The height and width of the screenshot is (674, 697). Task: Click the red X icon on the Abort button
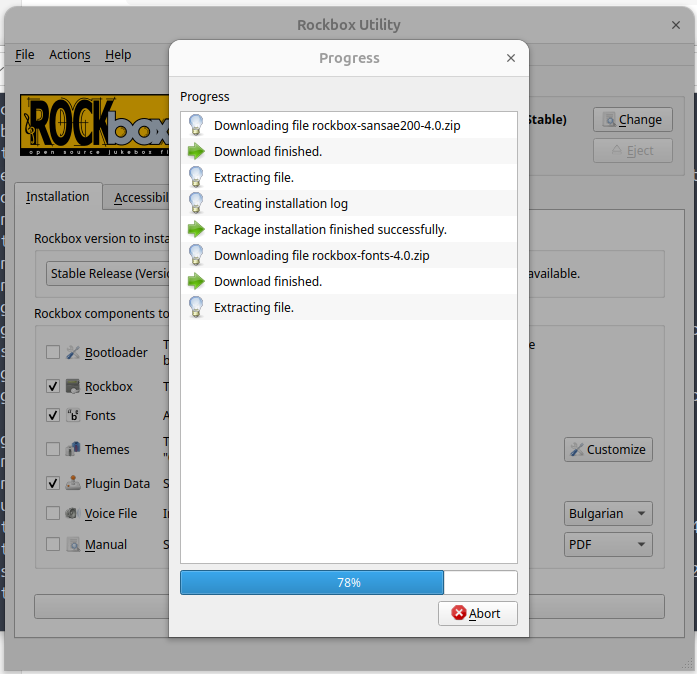pyautogui.click(x=458, y=613)
